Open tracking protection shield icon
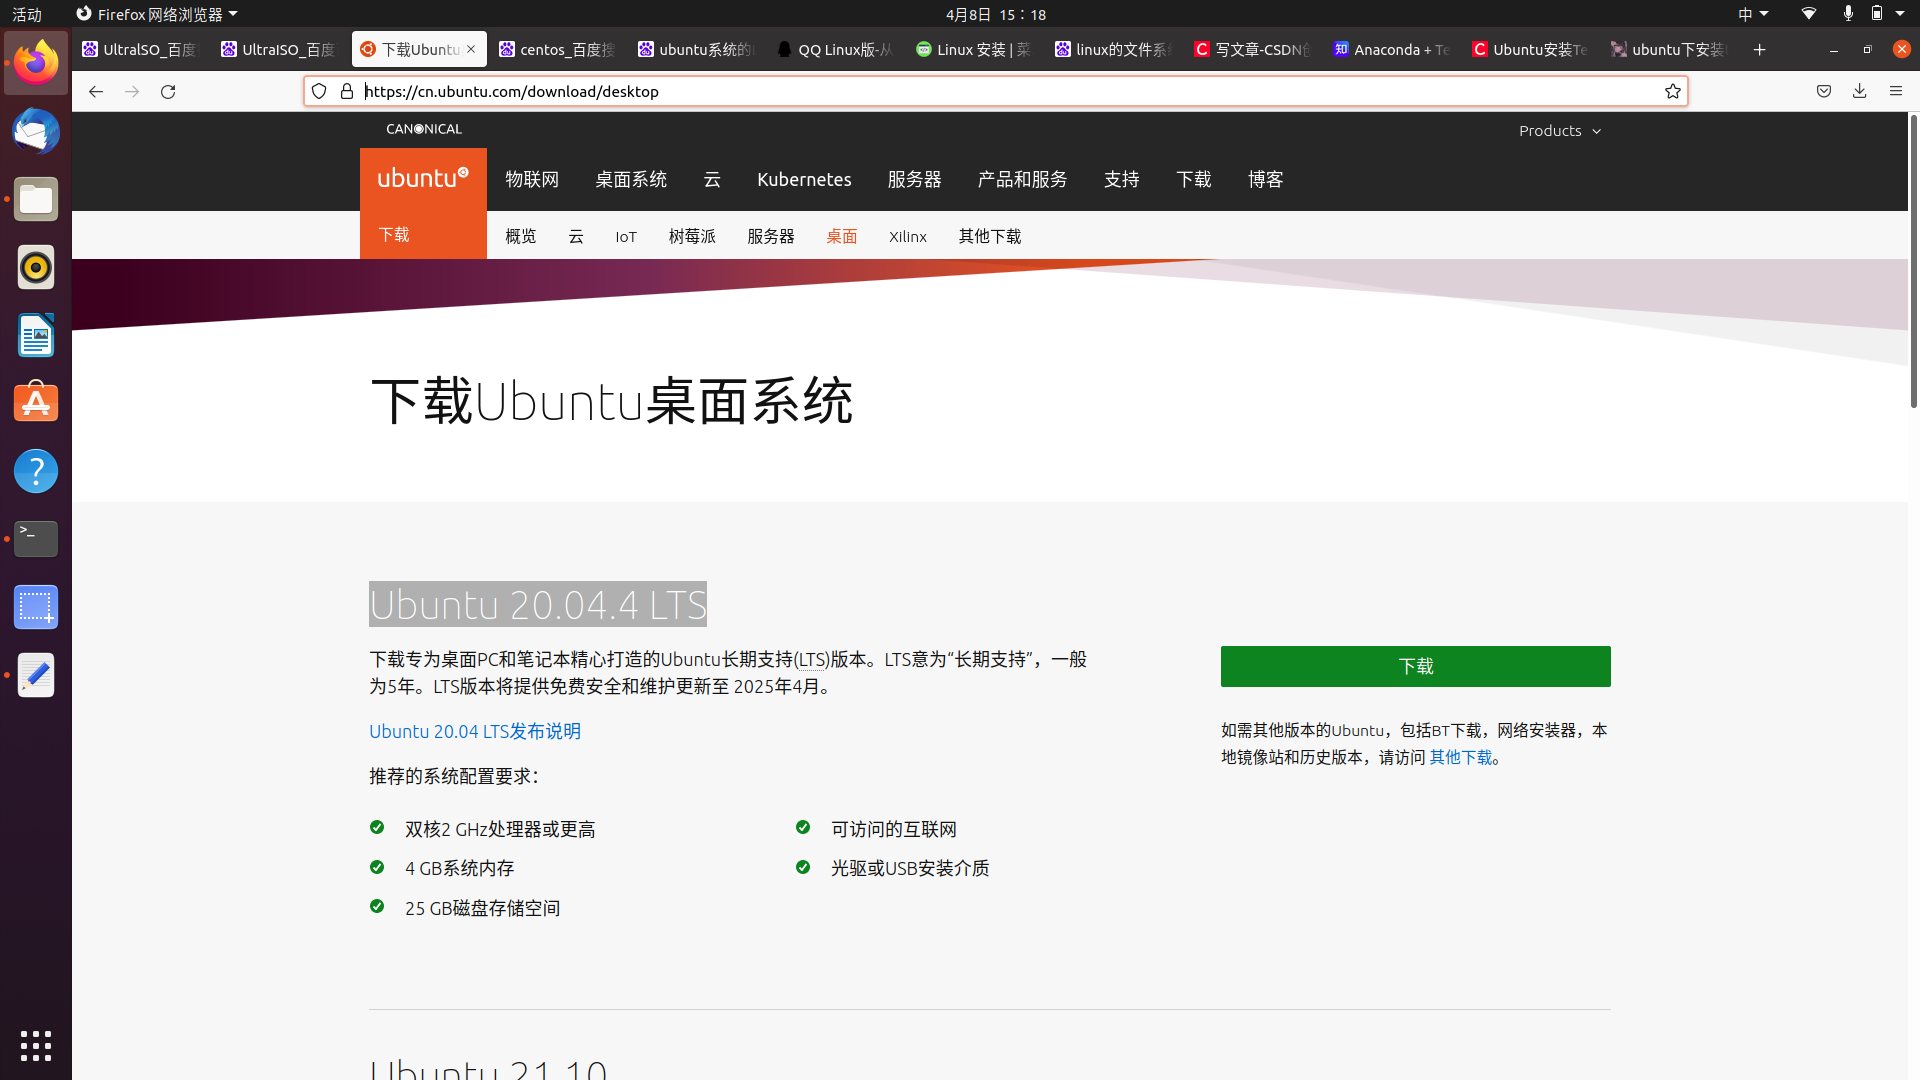 point(319,91)
